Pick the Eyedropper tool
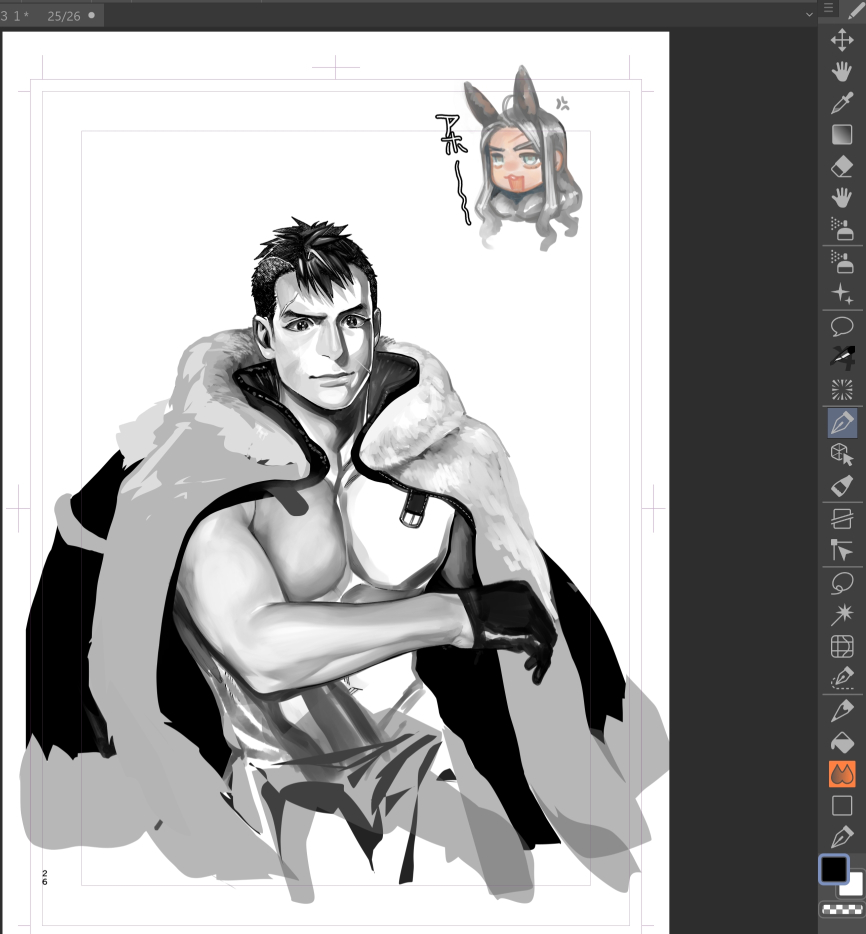Image resolution: width=866 pixels, height=934 pixels. click(x=842, y=103)
